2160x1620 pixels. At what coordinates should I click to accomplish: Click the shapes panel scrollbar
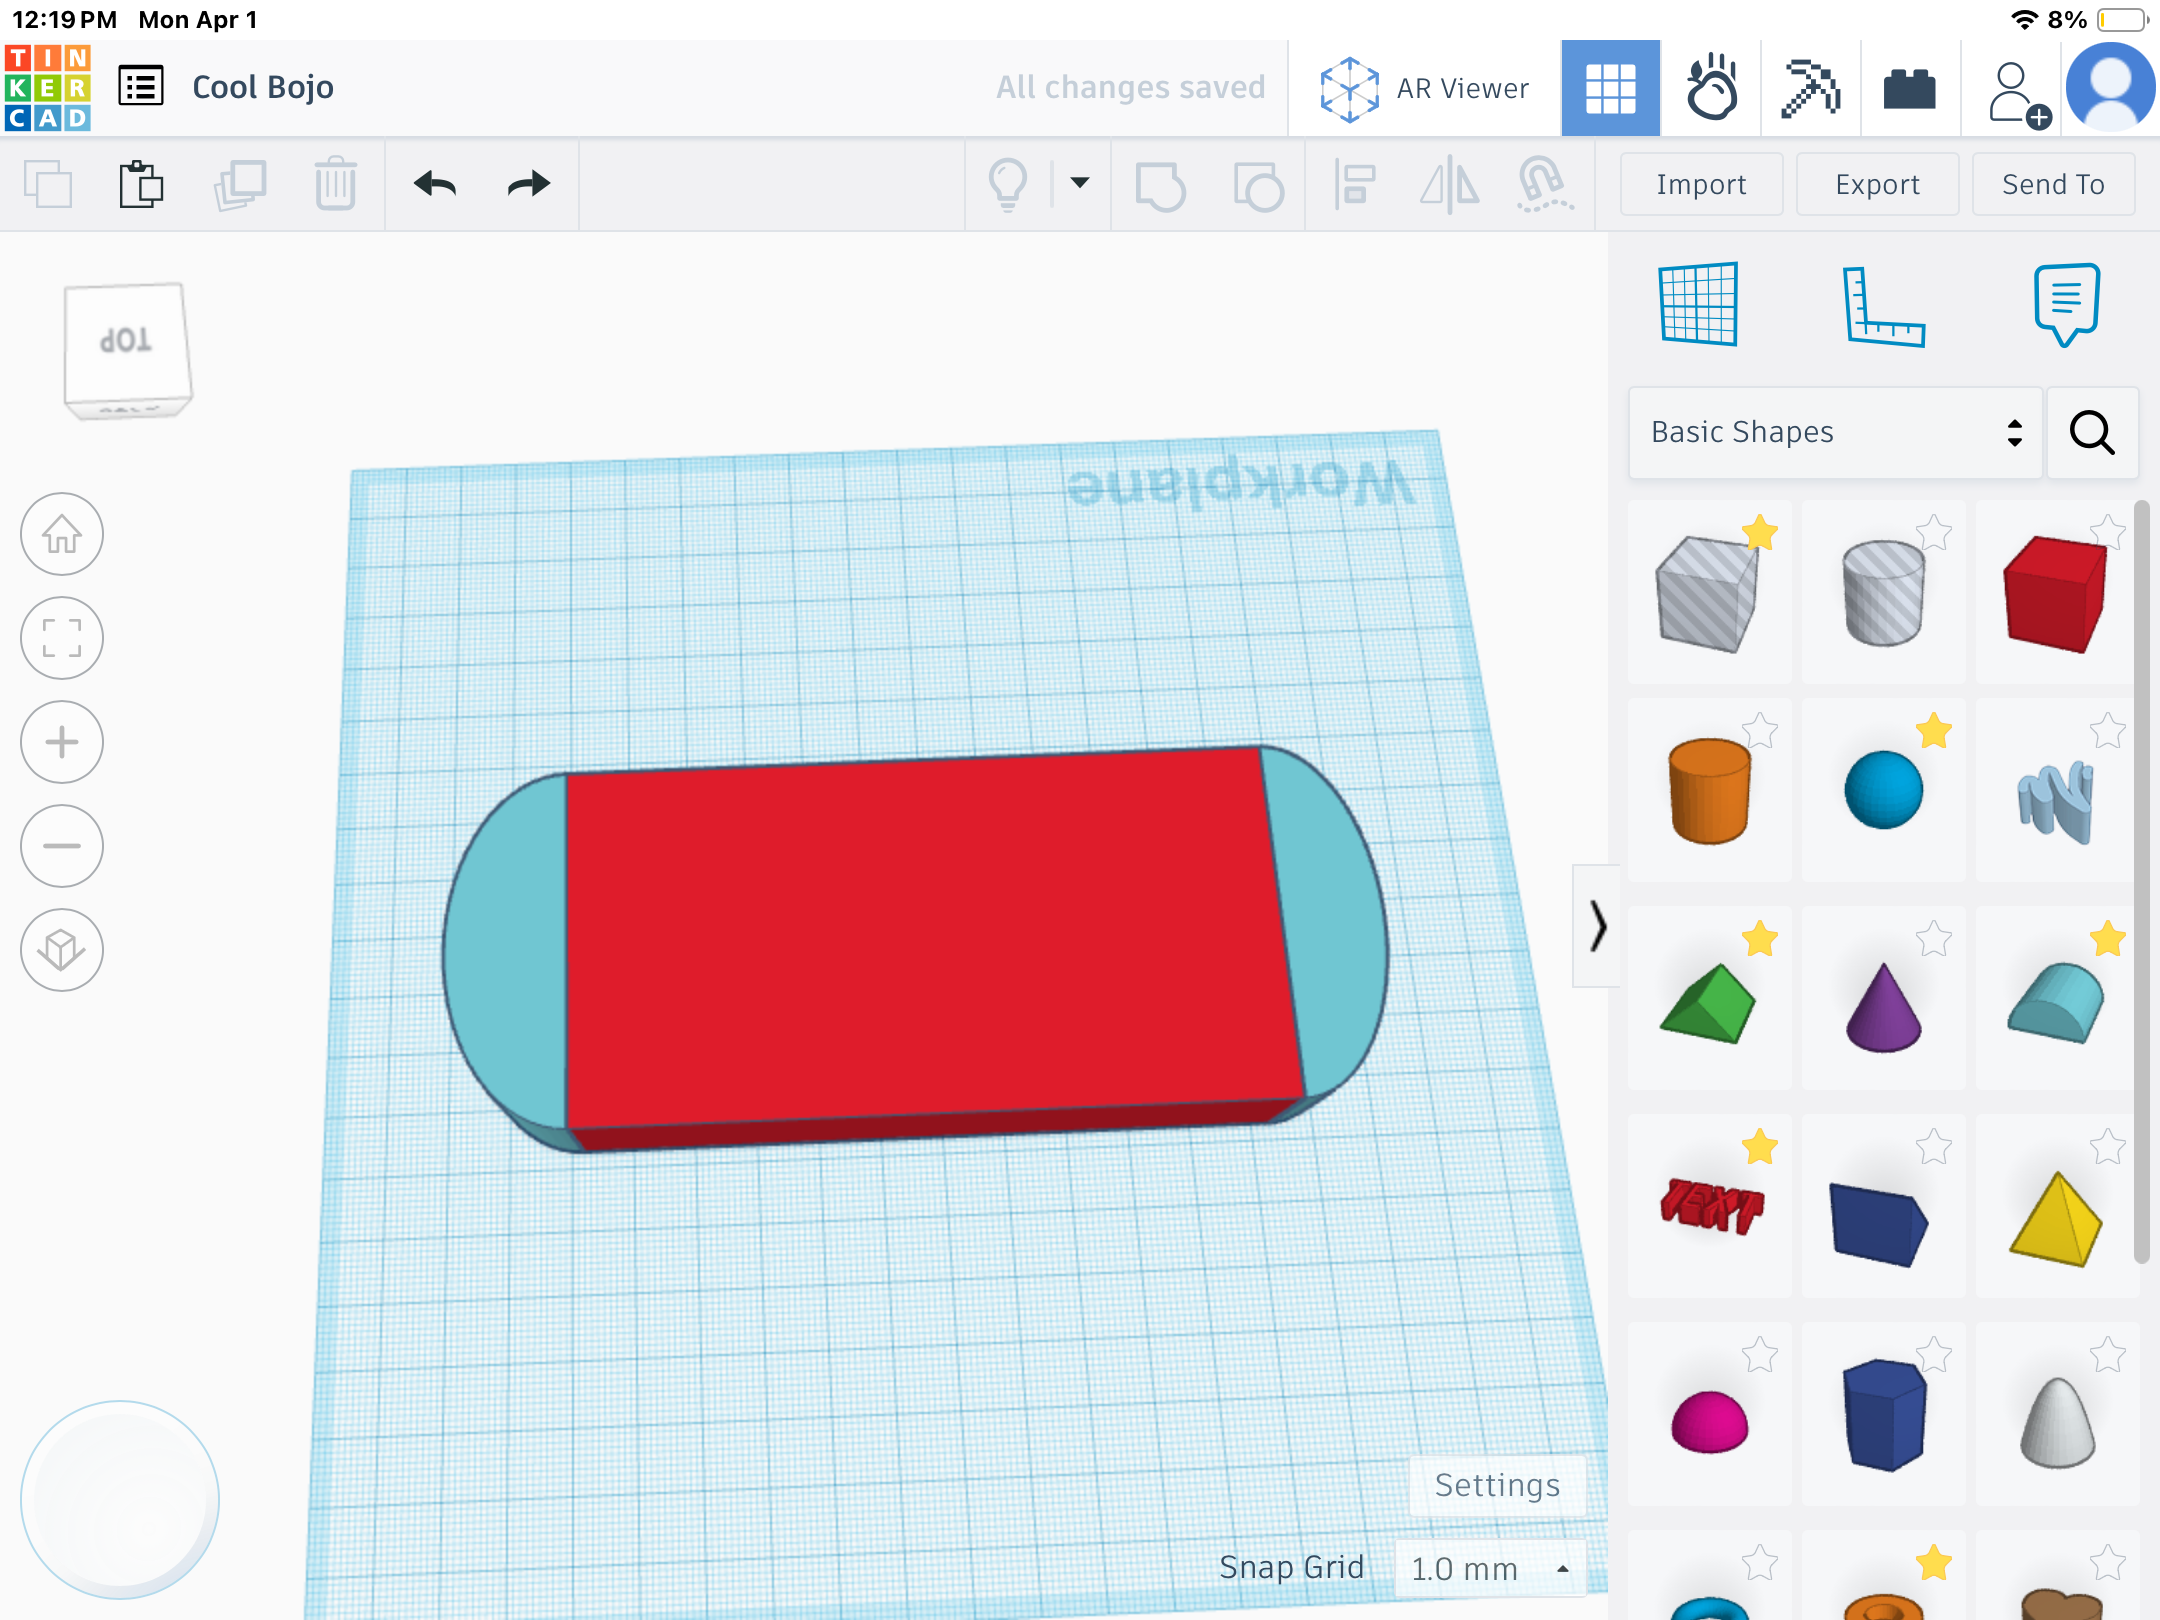pyautogui.click(x=2141, y=882)
